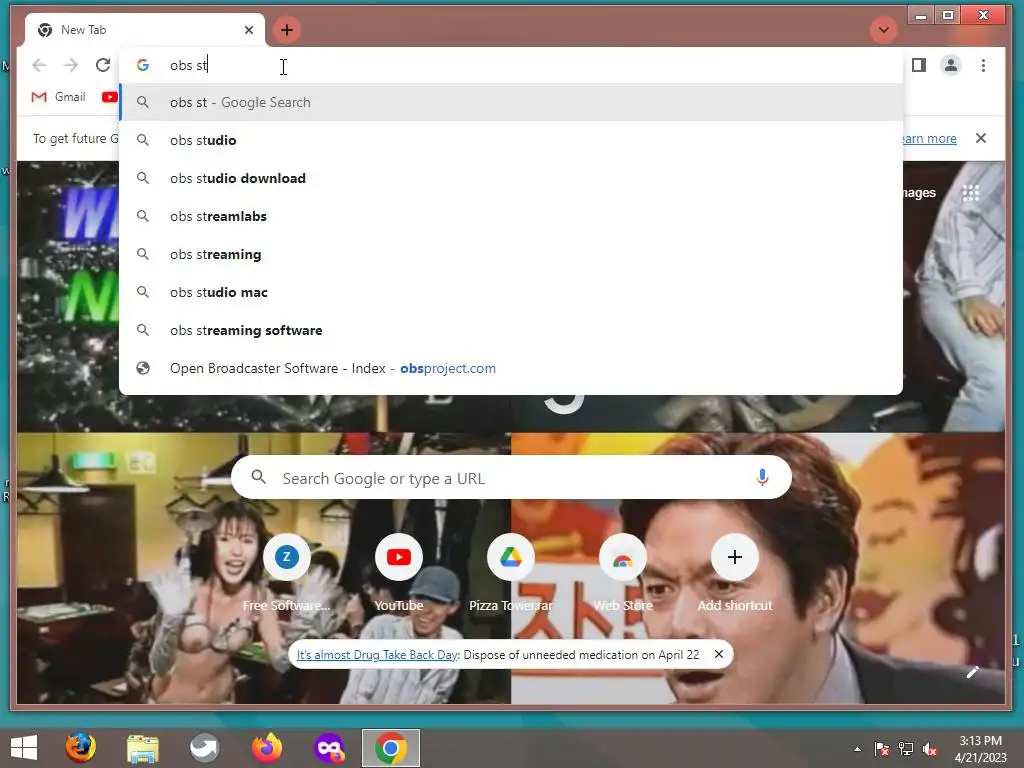The image size is (1024, 768).
Task: Choose the 'obs studio download' suggestion
Action: [511, 178]
